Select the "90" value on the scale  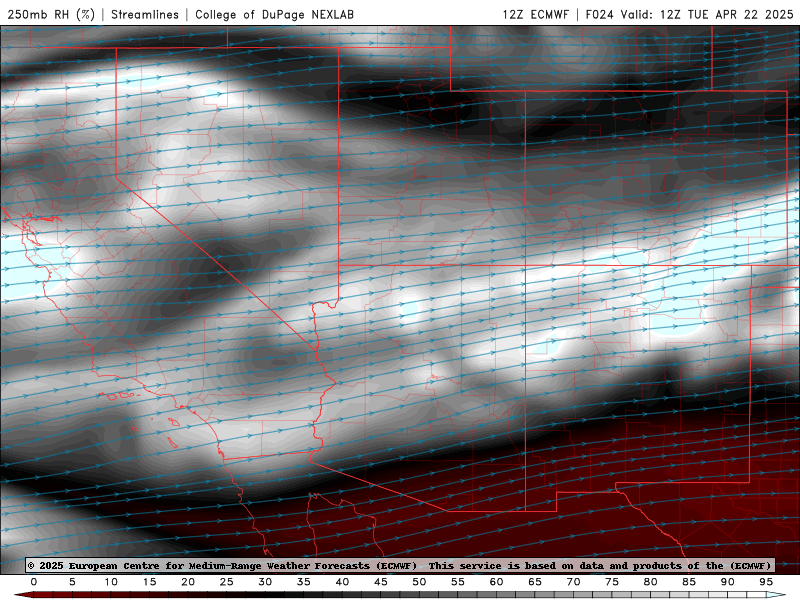click(728, 582)
